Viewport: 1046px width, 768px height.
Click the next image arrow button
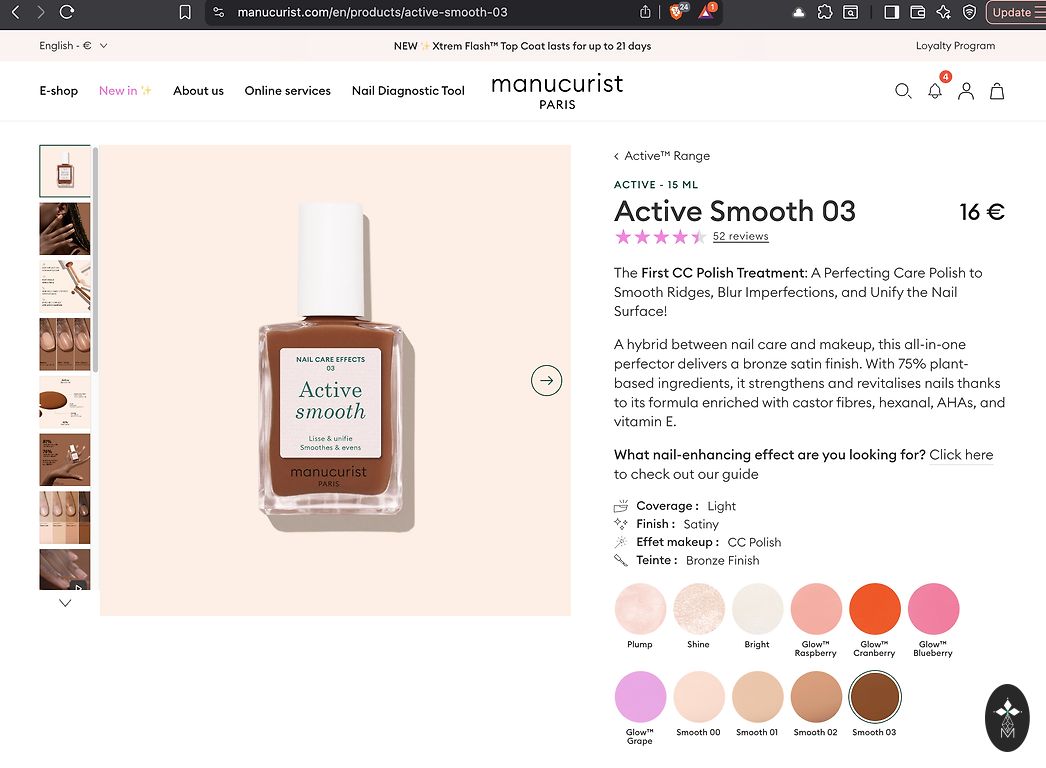coord(547,380)
